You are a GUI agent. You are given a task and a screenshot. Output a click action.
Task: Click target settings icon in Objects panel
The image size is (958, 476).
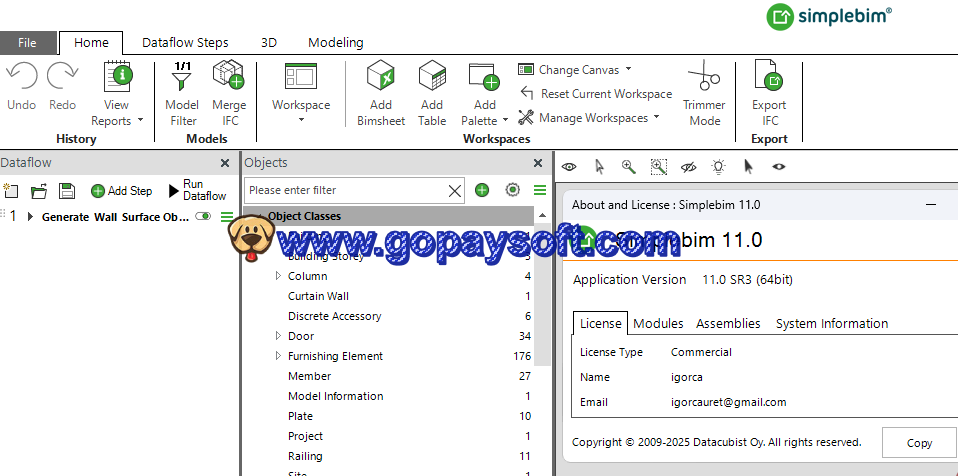click(513, 190)
